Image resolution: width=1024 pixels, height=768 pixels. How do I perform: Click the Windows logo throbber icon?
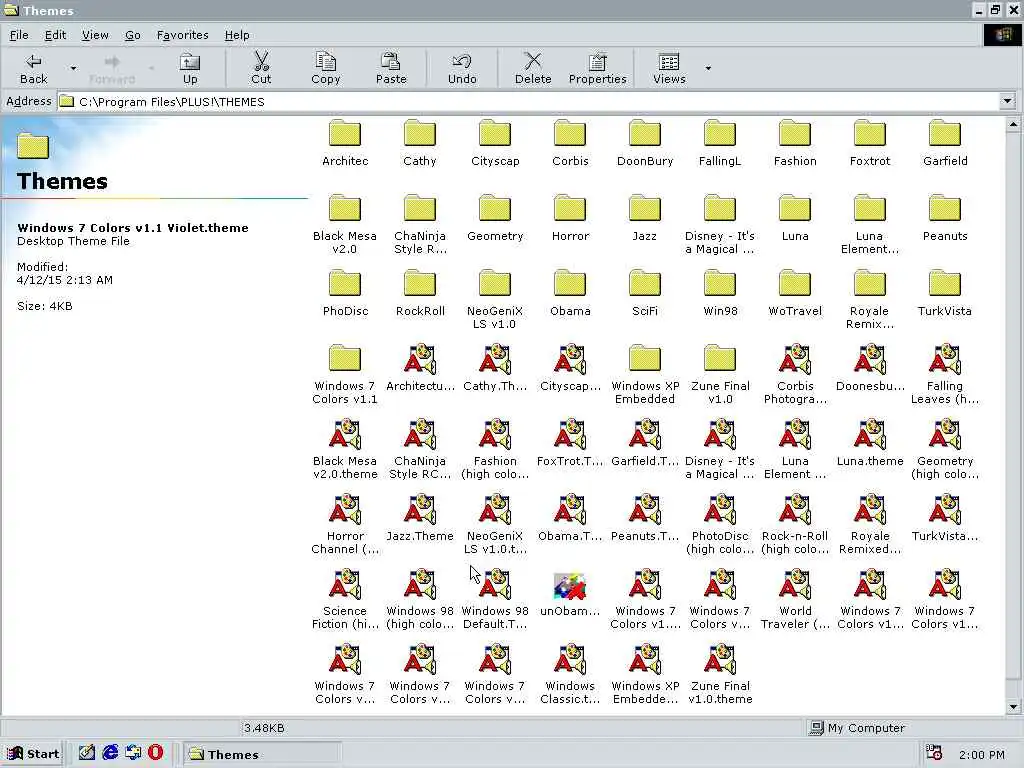pos(1002,35)
